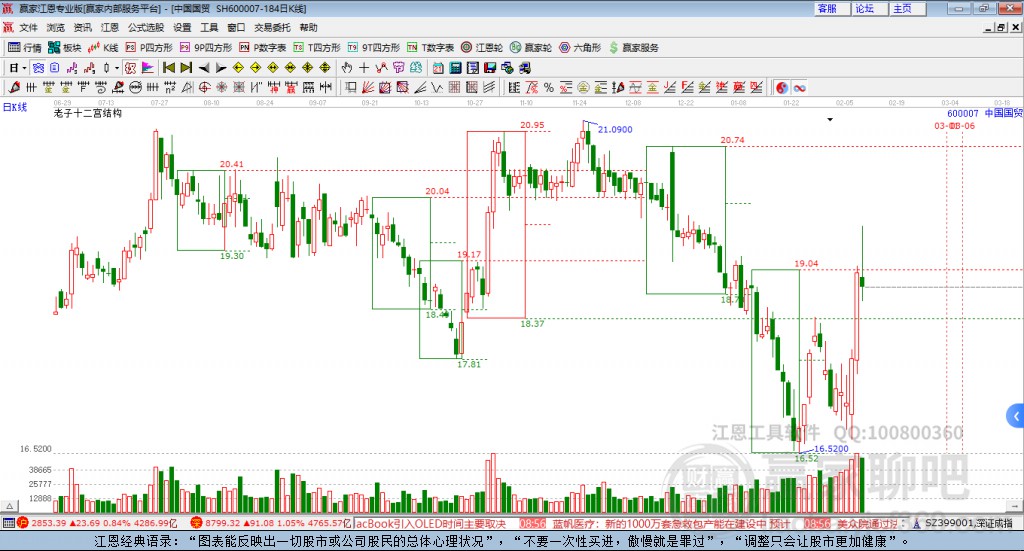Open 赢家服务 dollar-sign service

(x=633, y=48)
